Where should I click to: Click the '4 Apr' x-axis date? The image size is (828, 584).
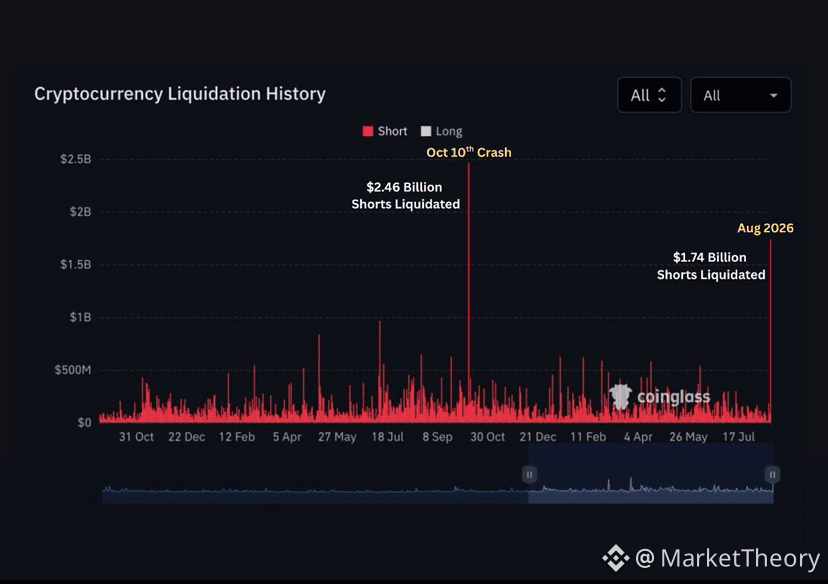coord(638,437)
